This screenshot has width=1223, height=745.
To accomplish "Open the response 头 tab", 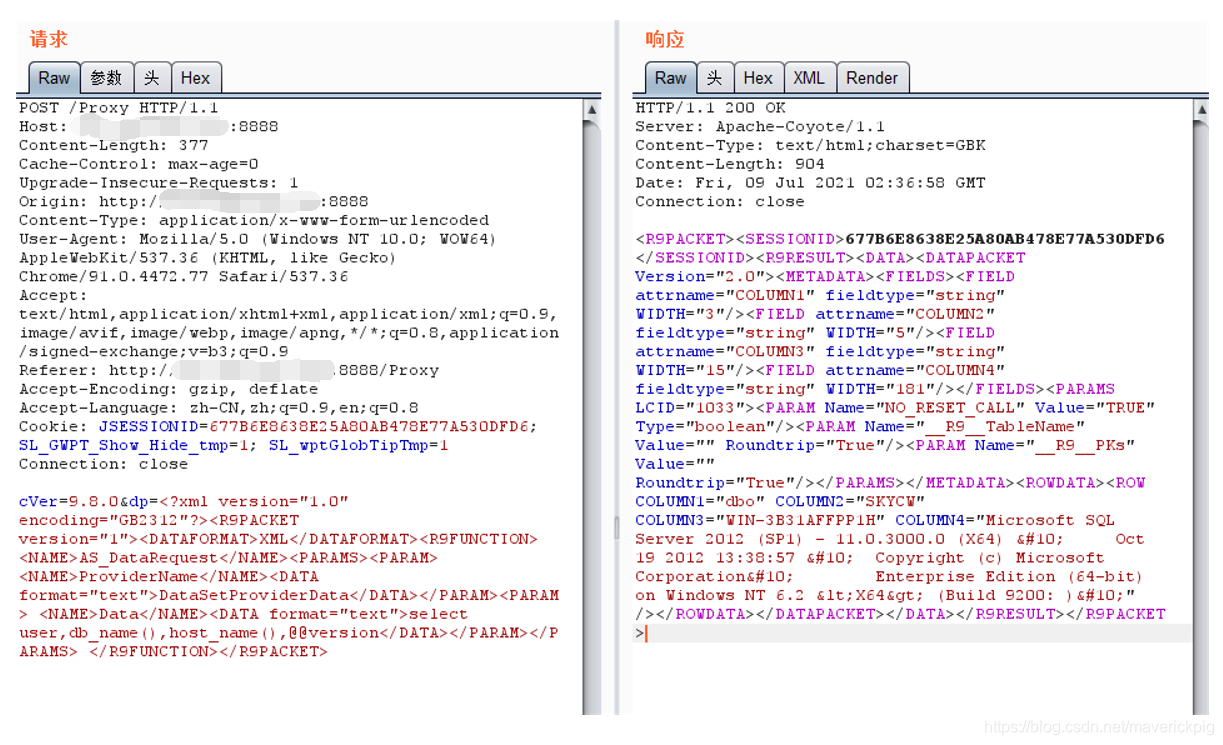I will (714, 78).
